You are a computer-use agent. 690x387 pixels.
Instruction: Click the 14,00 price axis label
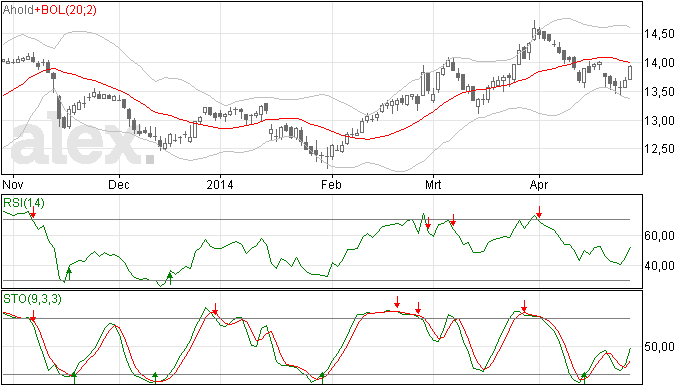(x=659, y=63)
